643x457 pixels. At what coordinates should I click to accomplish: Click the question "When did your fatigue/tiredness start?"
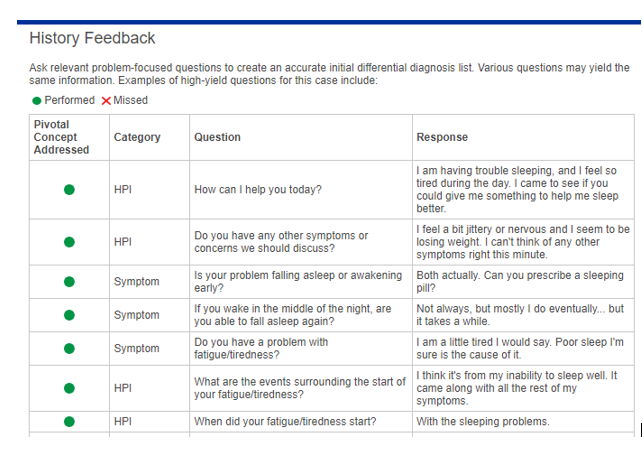click(284, 421)
